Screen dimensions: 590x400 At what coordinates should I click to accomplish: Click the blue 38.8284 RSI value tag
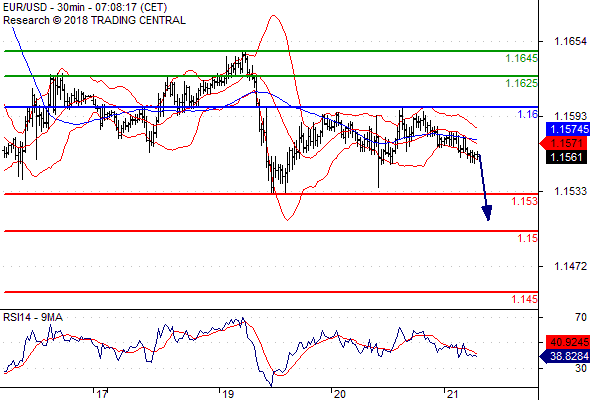[x=565, y=356]
